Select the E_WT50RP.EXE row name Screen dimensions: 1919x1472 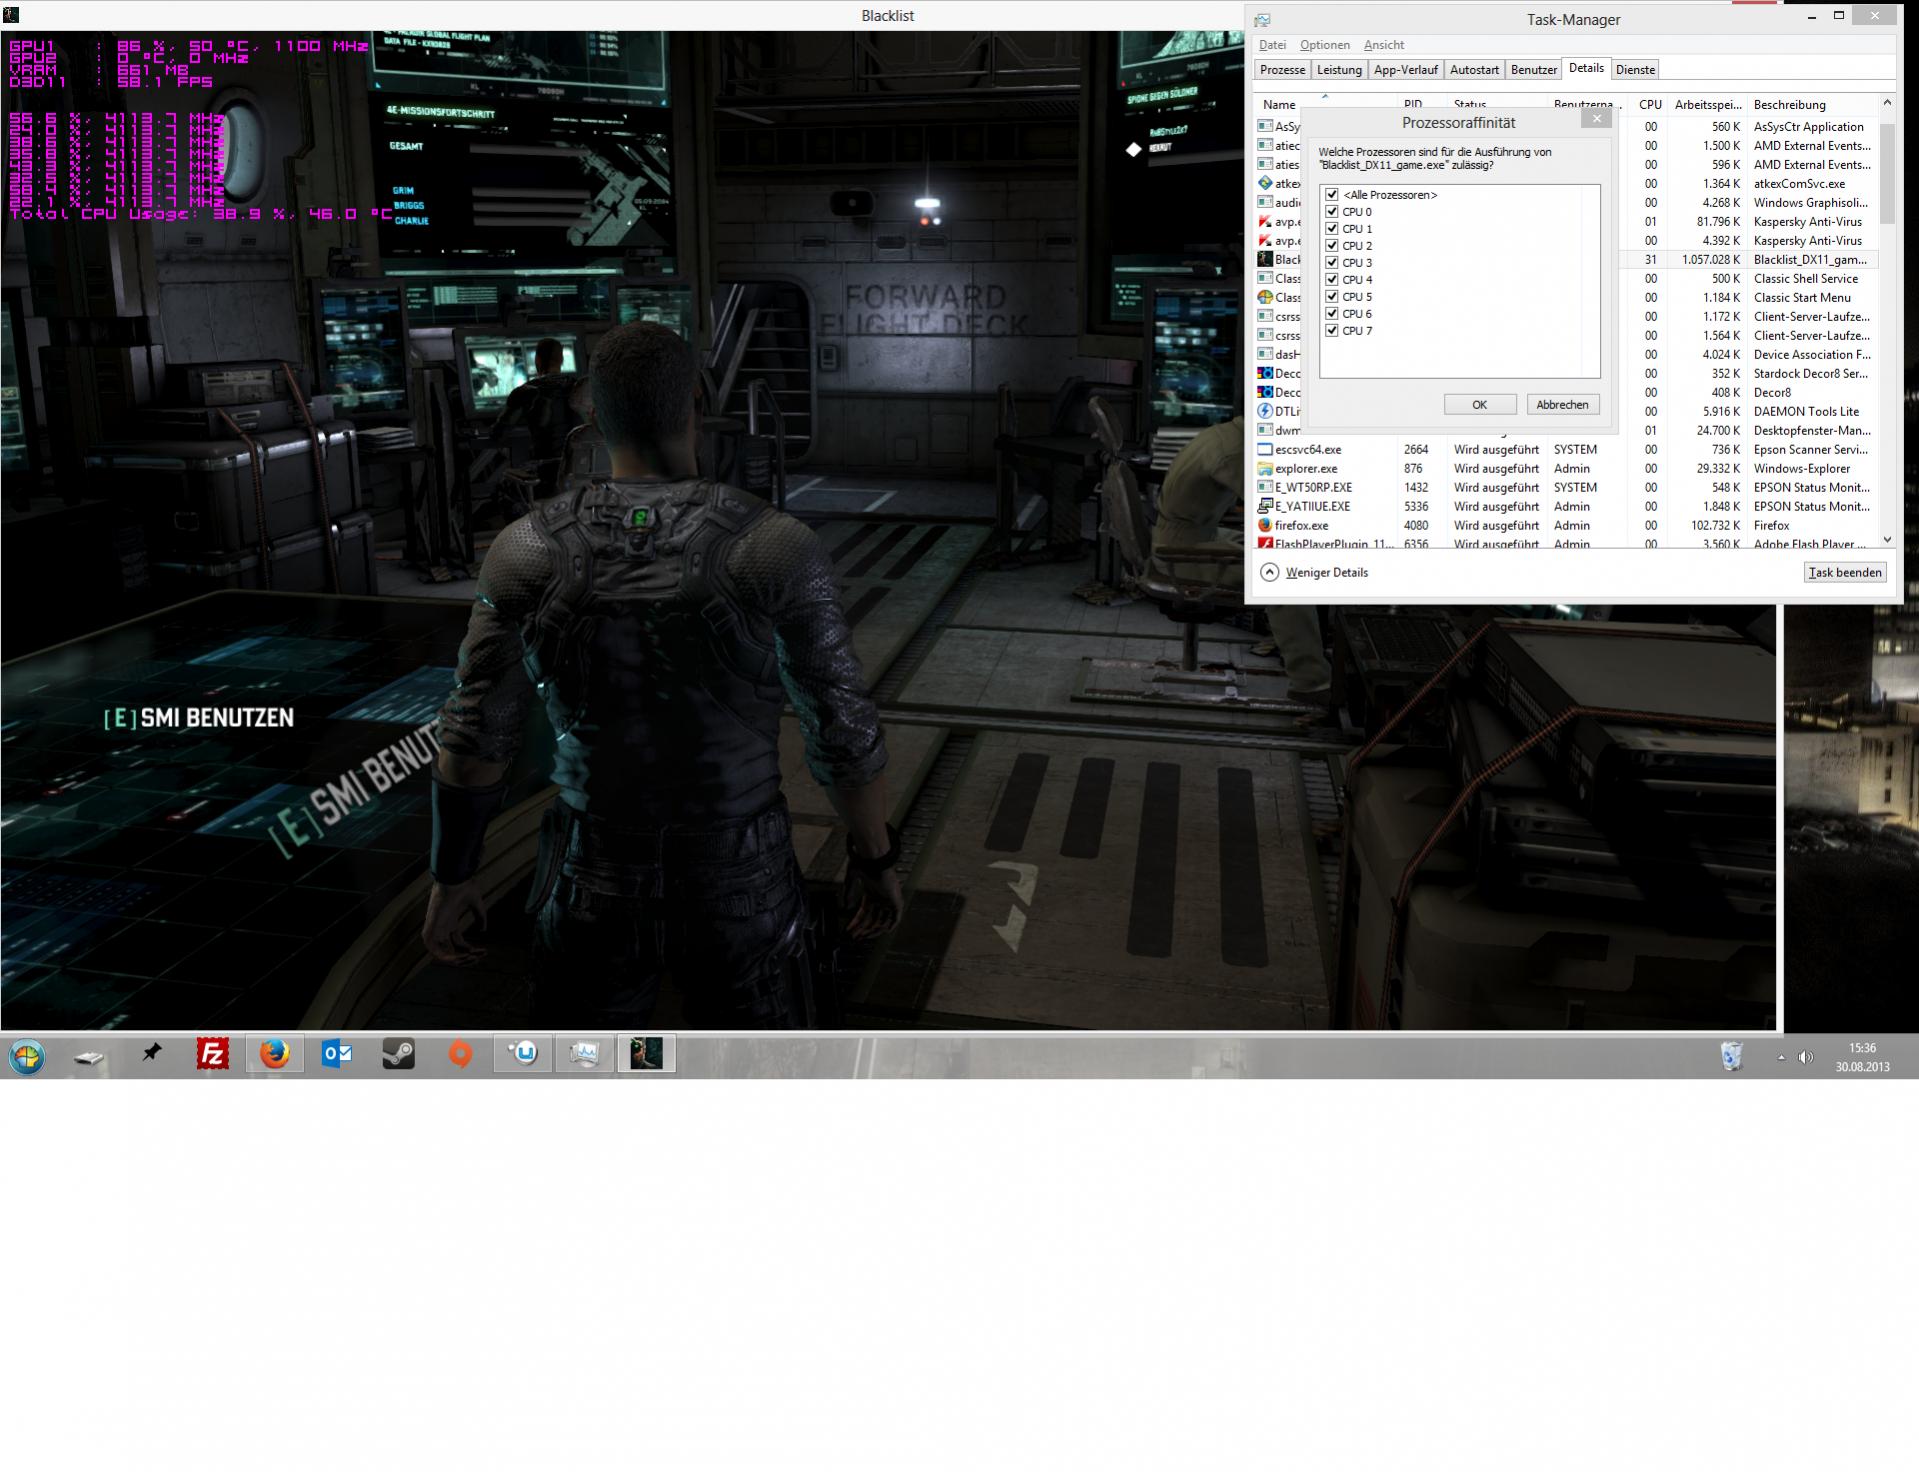[x=1313, y=488]
